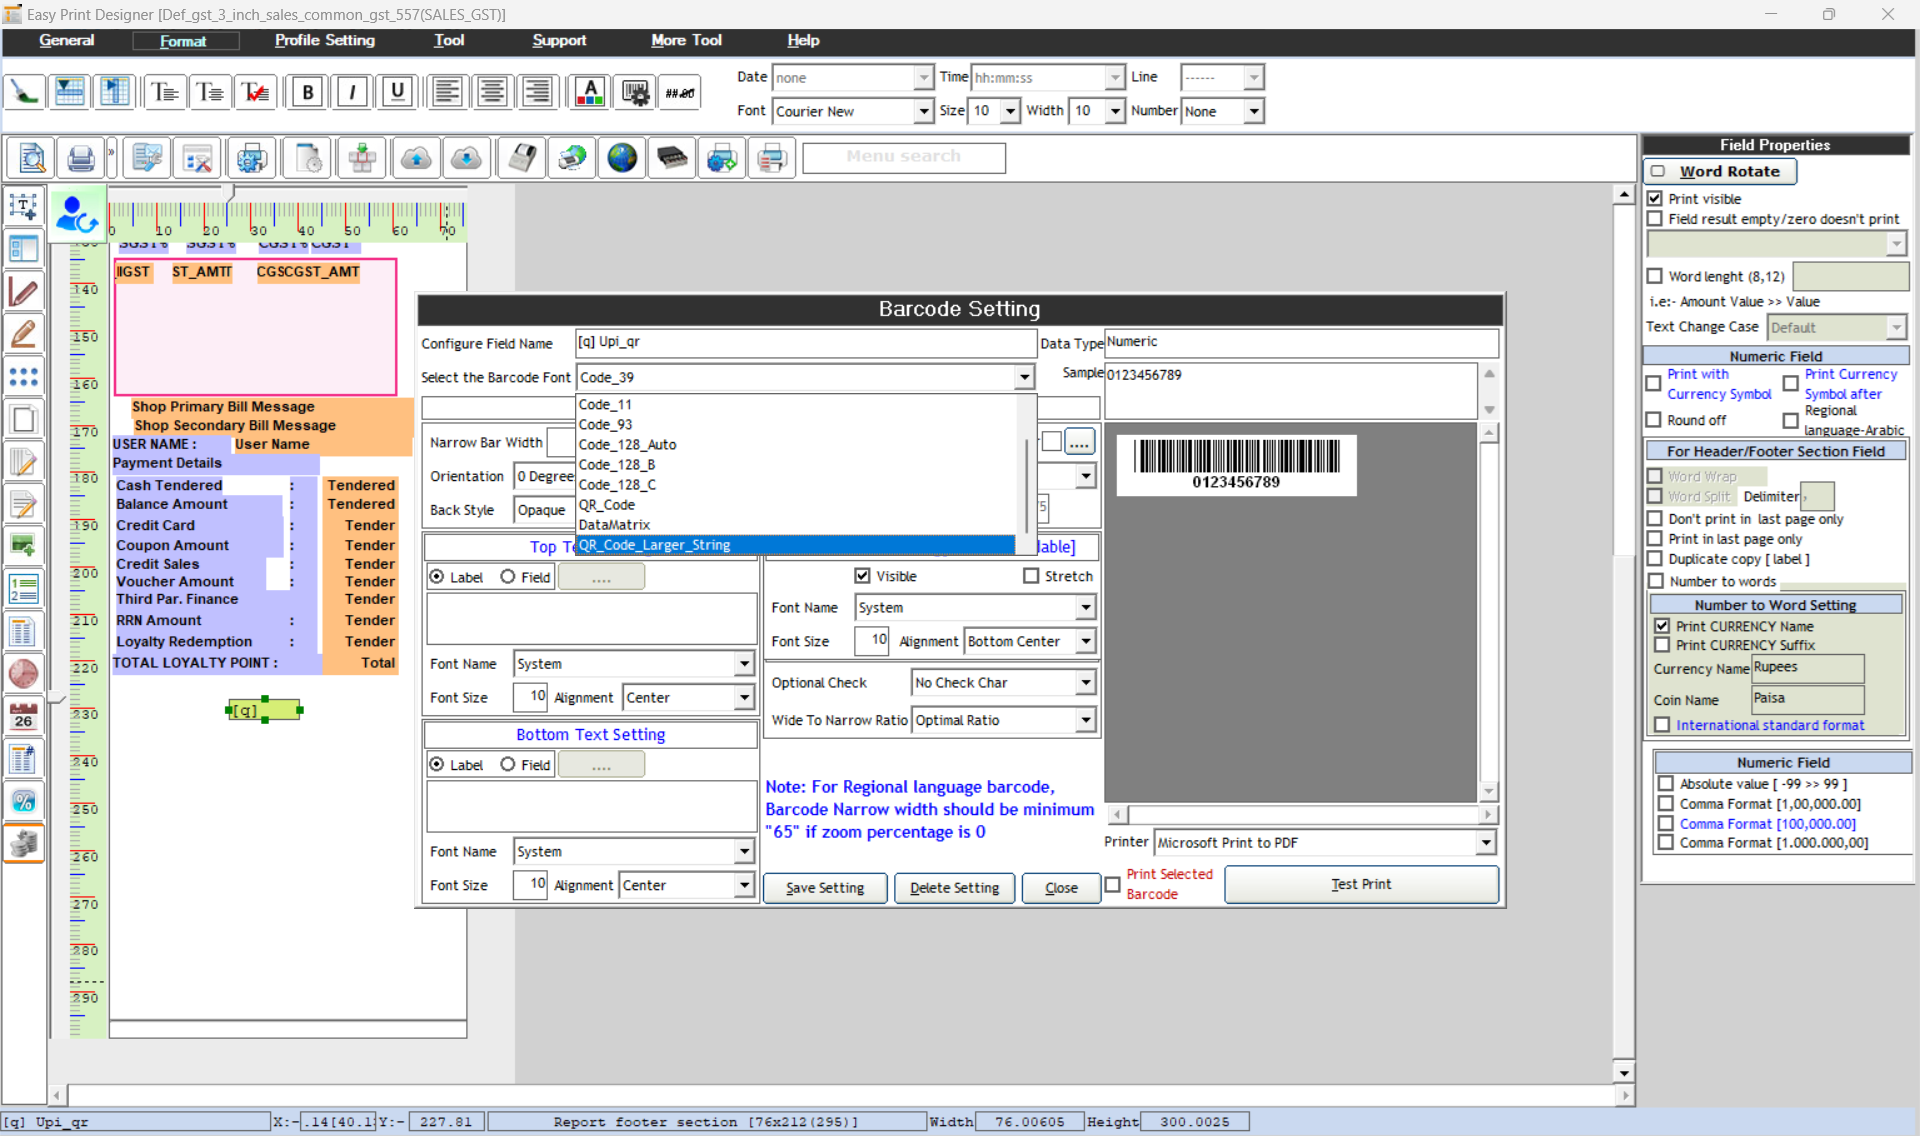Viewport: 1920px width, 1136px height.
Task: Click the globe icon in toolbar
Action: point(622,158)
